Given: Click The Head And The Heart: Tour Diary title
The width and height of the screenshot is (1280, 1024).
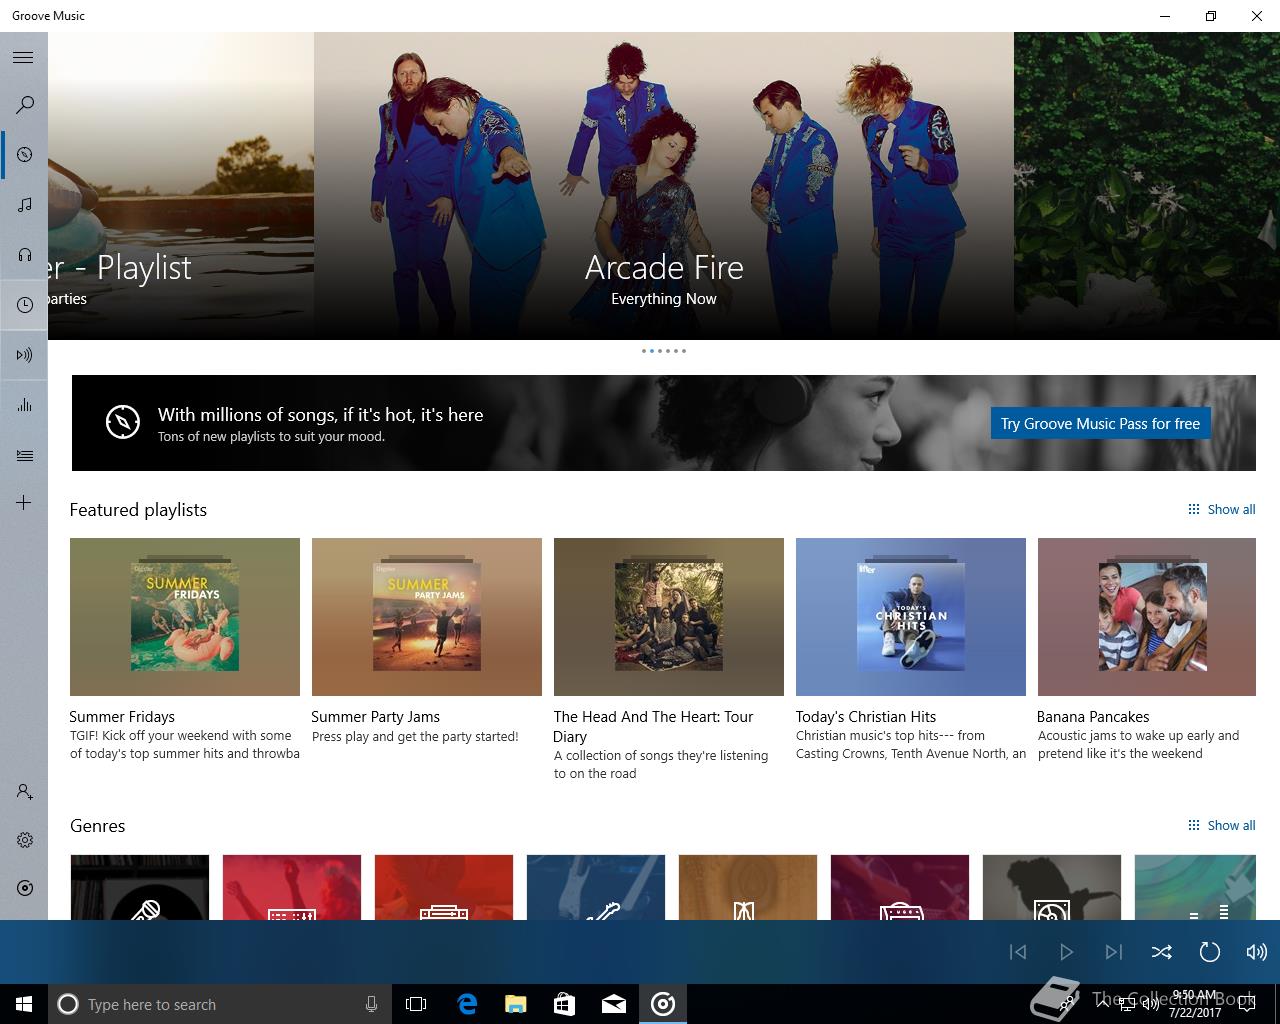Looking at the screenshot, I should [653, 726].
